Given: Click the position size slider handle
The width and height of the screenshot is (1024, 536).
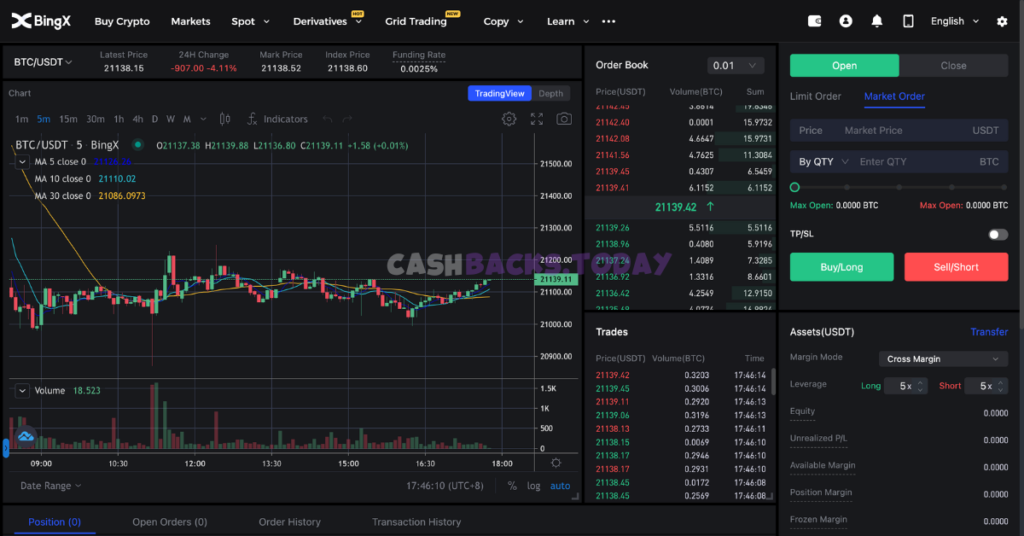Looking at the screenshot, I should pos(795,187).
